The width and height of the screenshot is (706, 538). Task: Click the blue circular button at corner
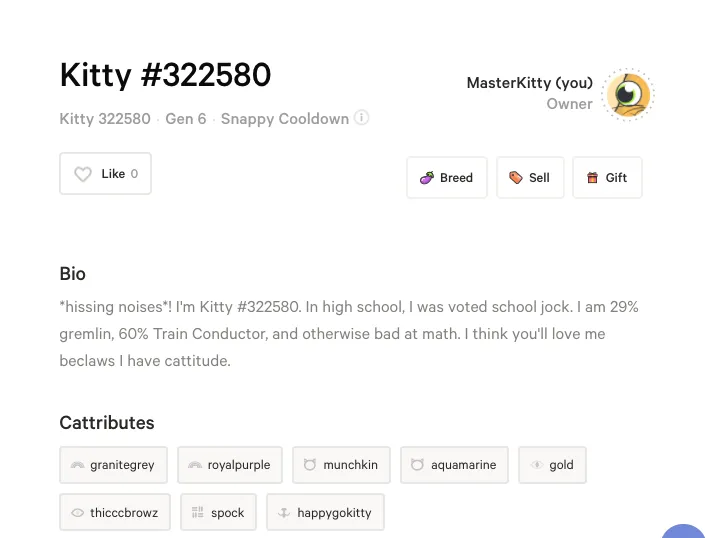[x=683, y=531]
